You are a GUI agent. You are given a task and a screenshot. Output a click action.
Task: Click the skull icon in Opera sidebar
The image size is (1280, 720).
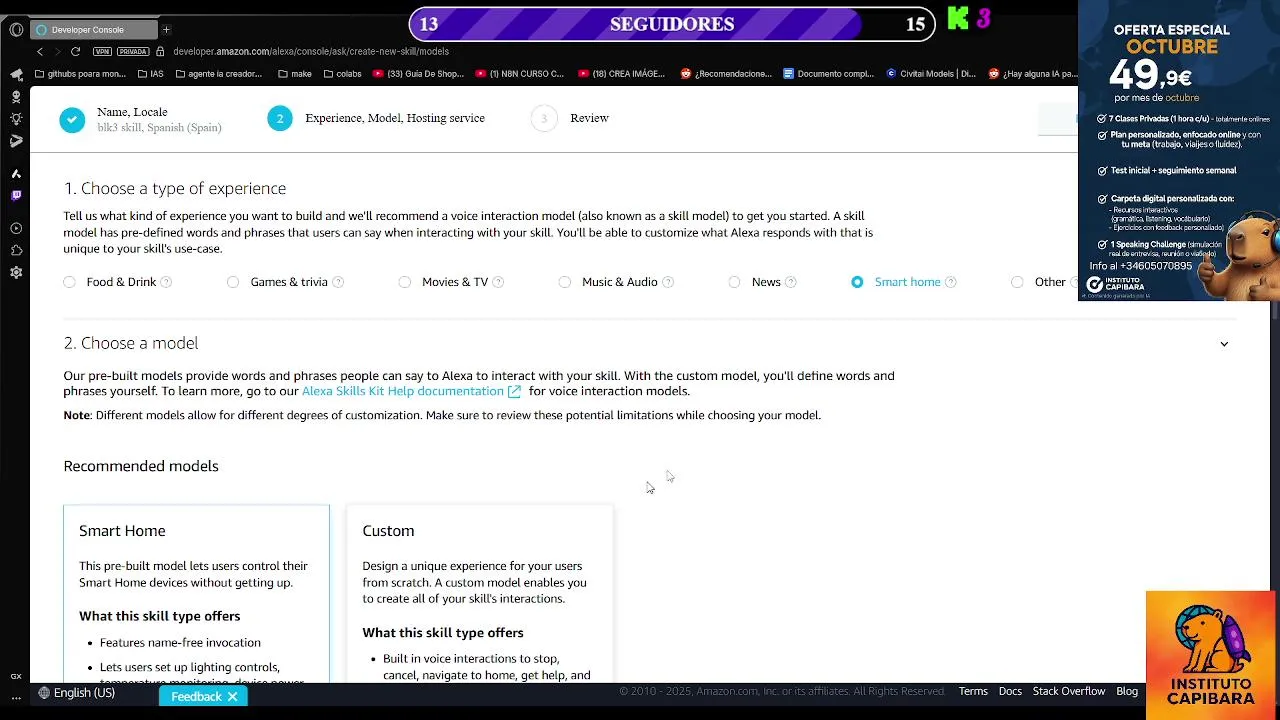[x=16, y=97]
